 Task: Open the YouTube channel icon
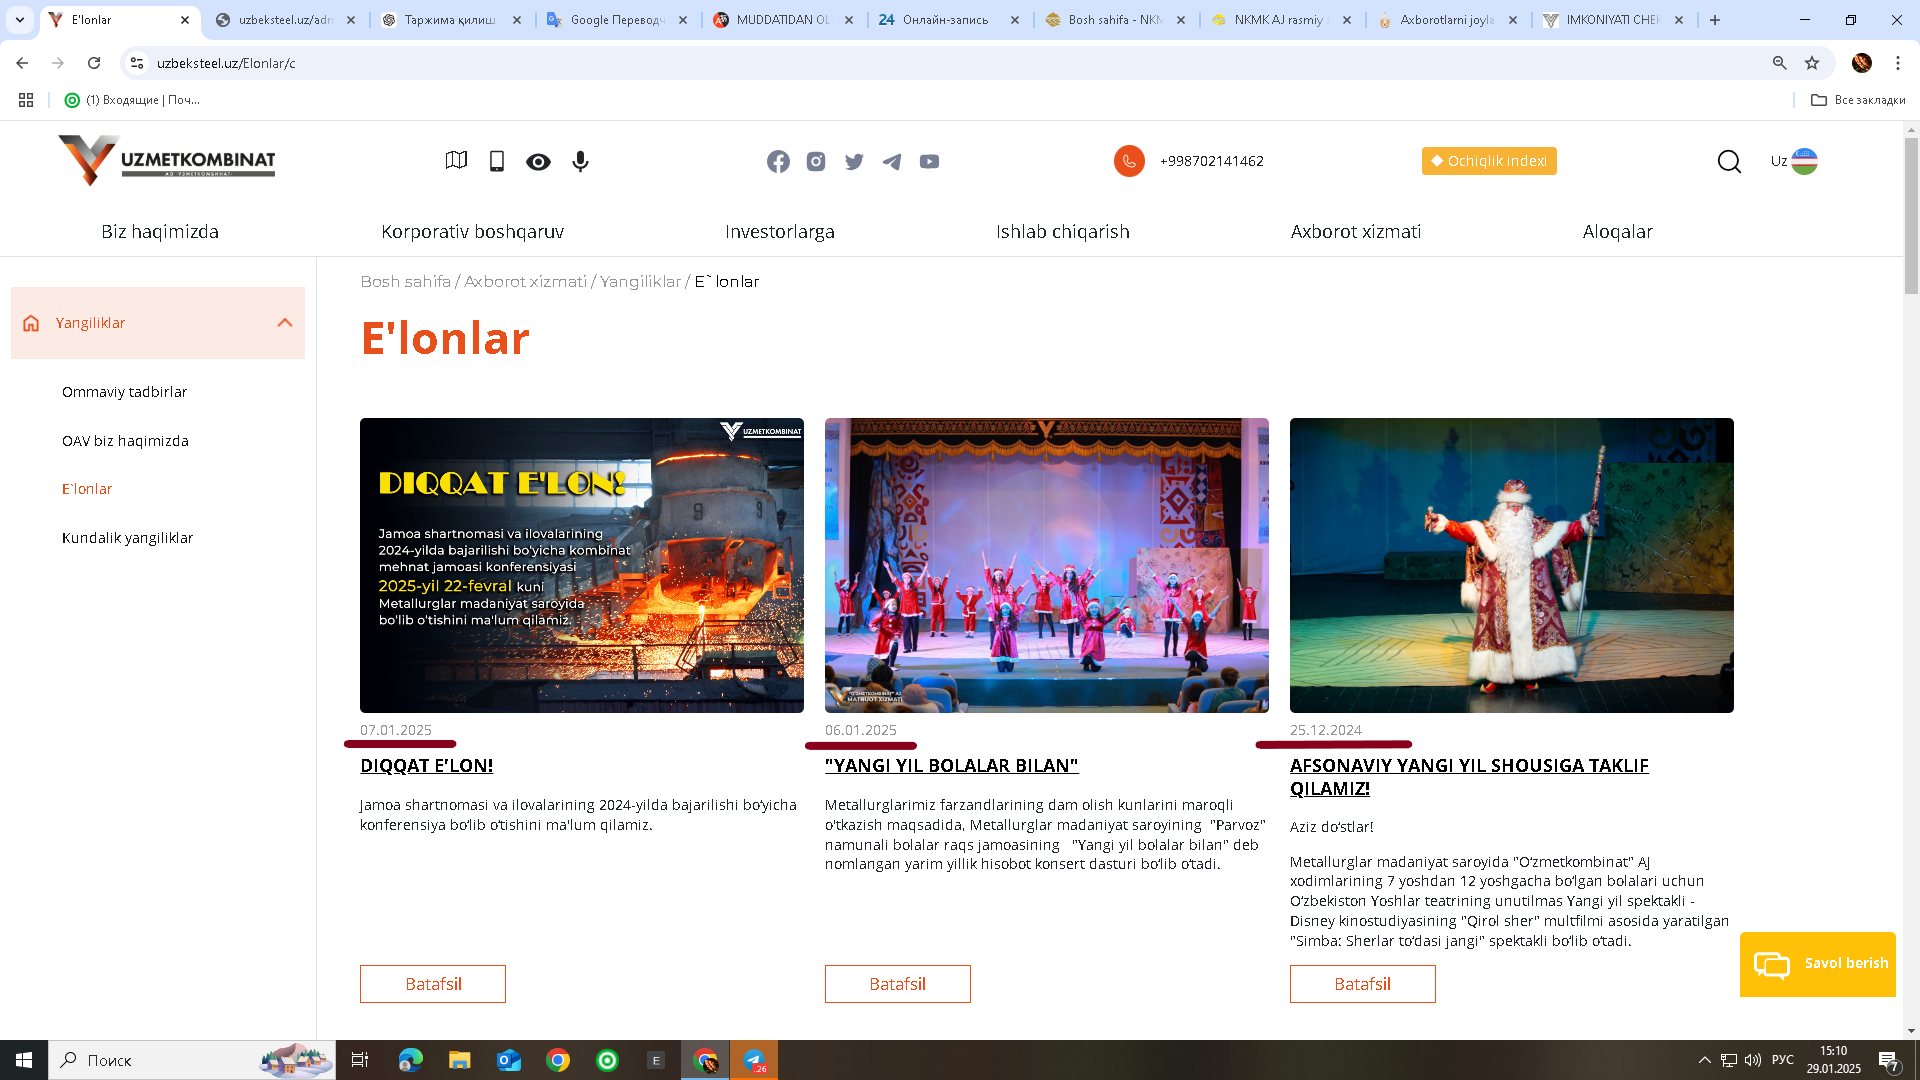[x=929, y=161]
